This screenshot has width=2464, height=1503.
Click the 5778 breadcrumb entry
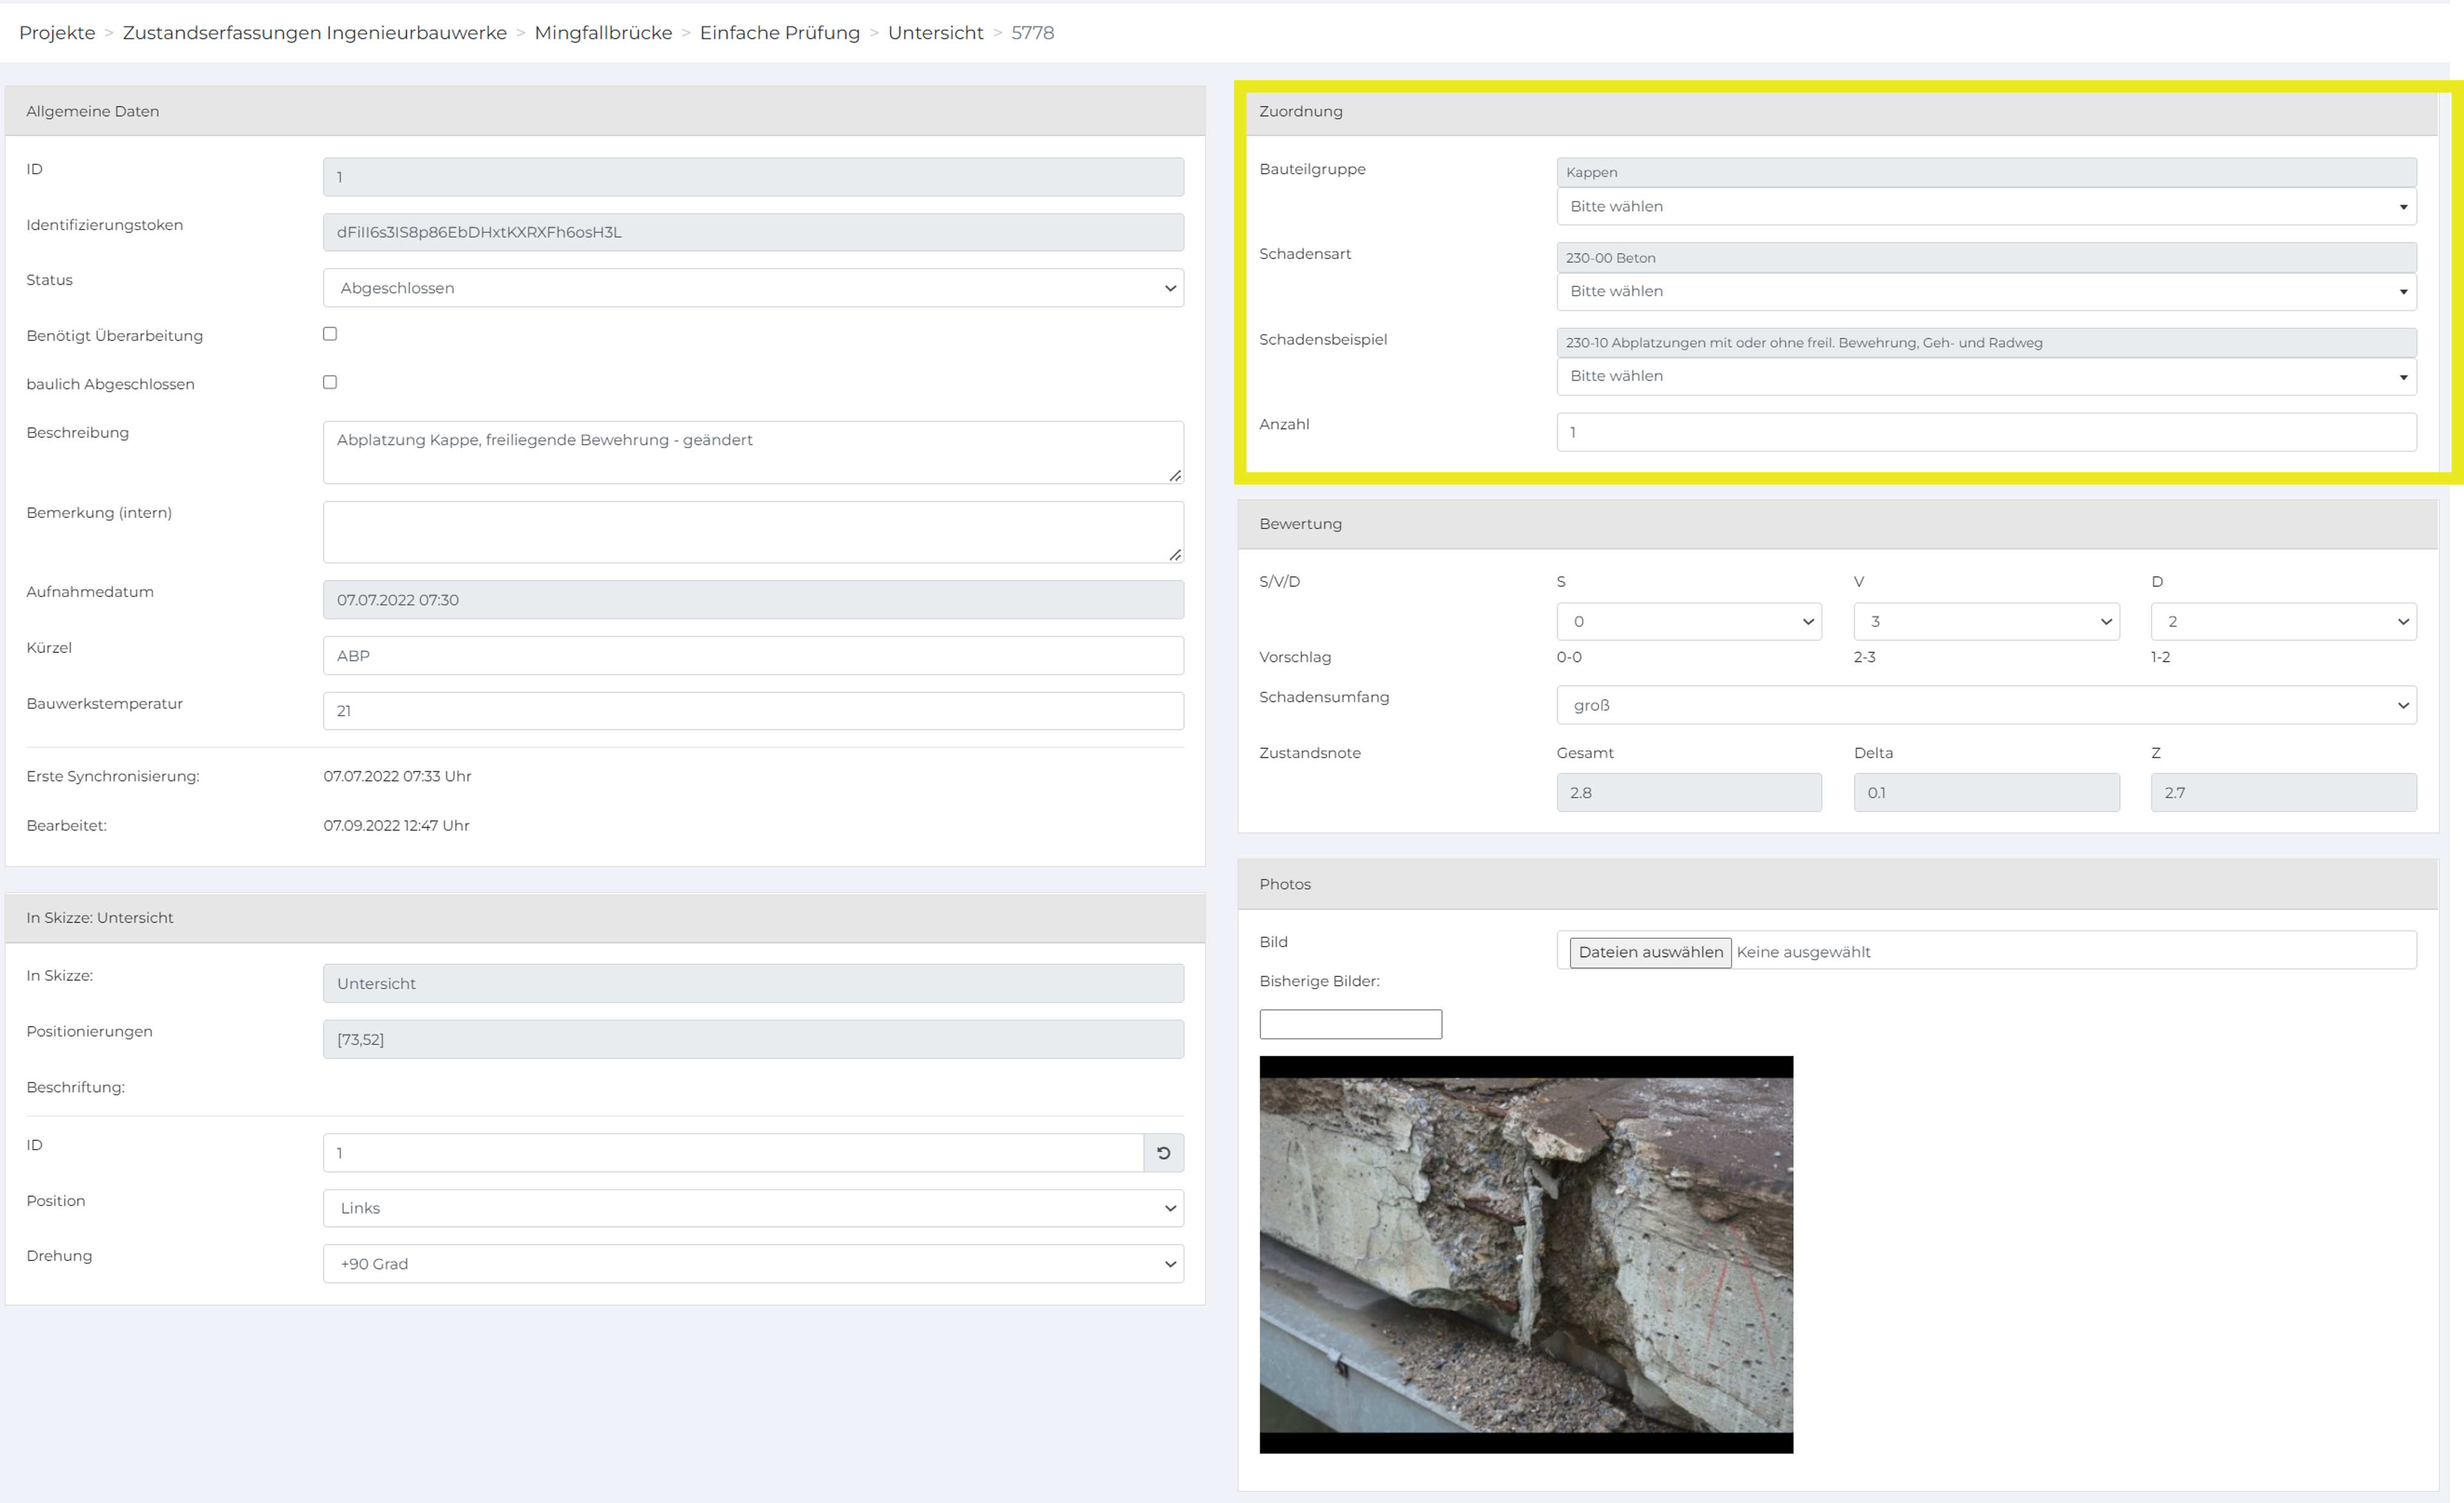point(1032,33)
